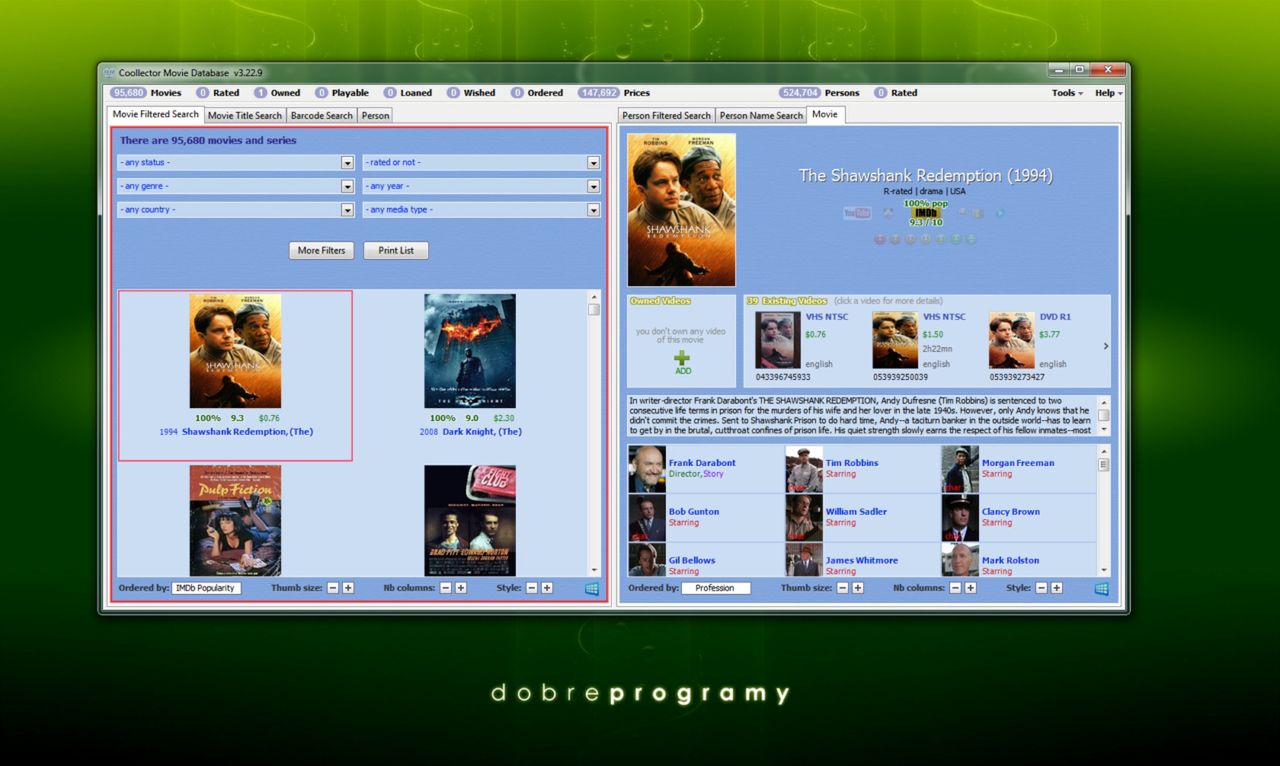
Task: Click the Wished counter in status bar
Action: [471, 93]
